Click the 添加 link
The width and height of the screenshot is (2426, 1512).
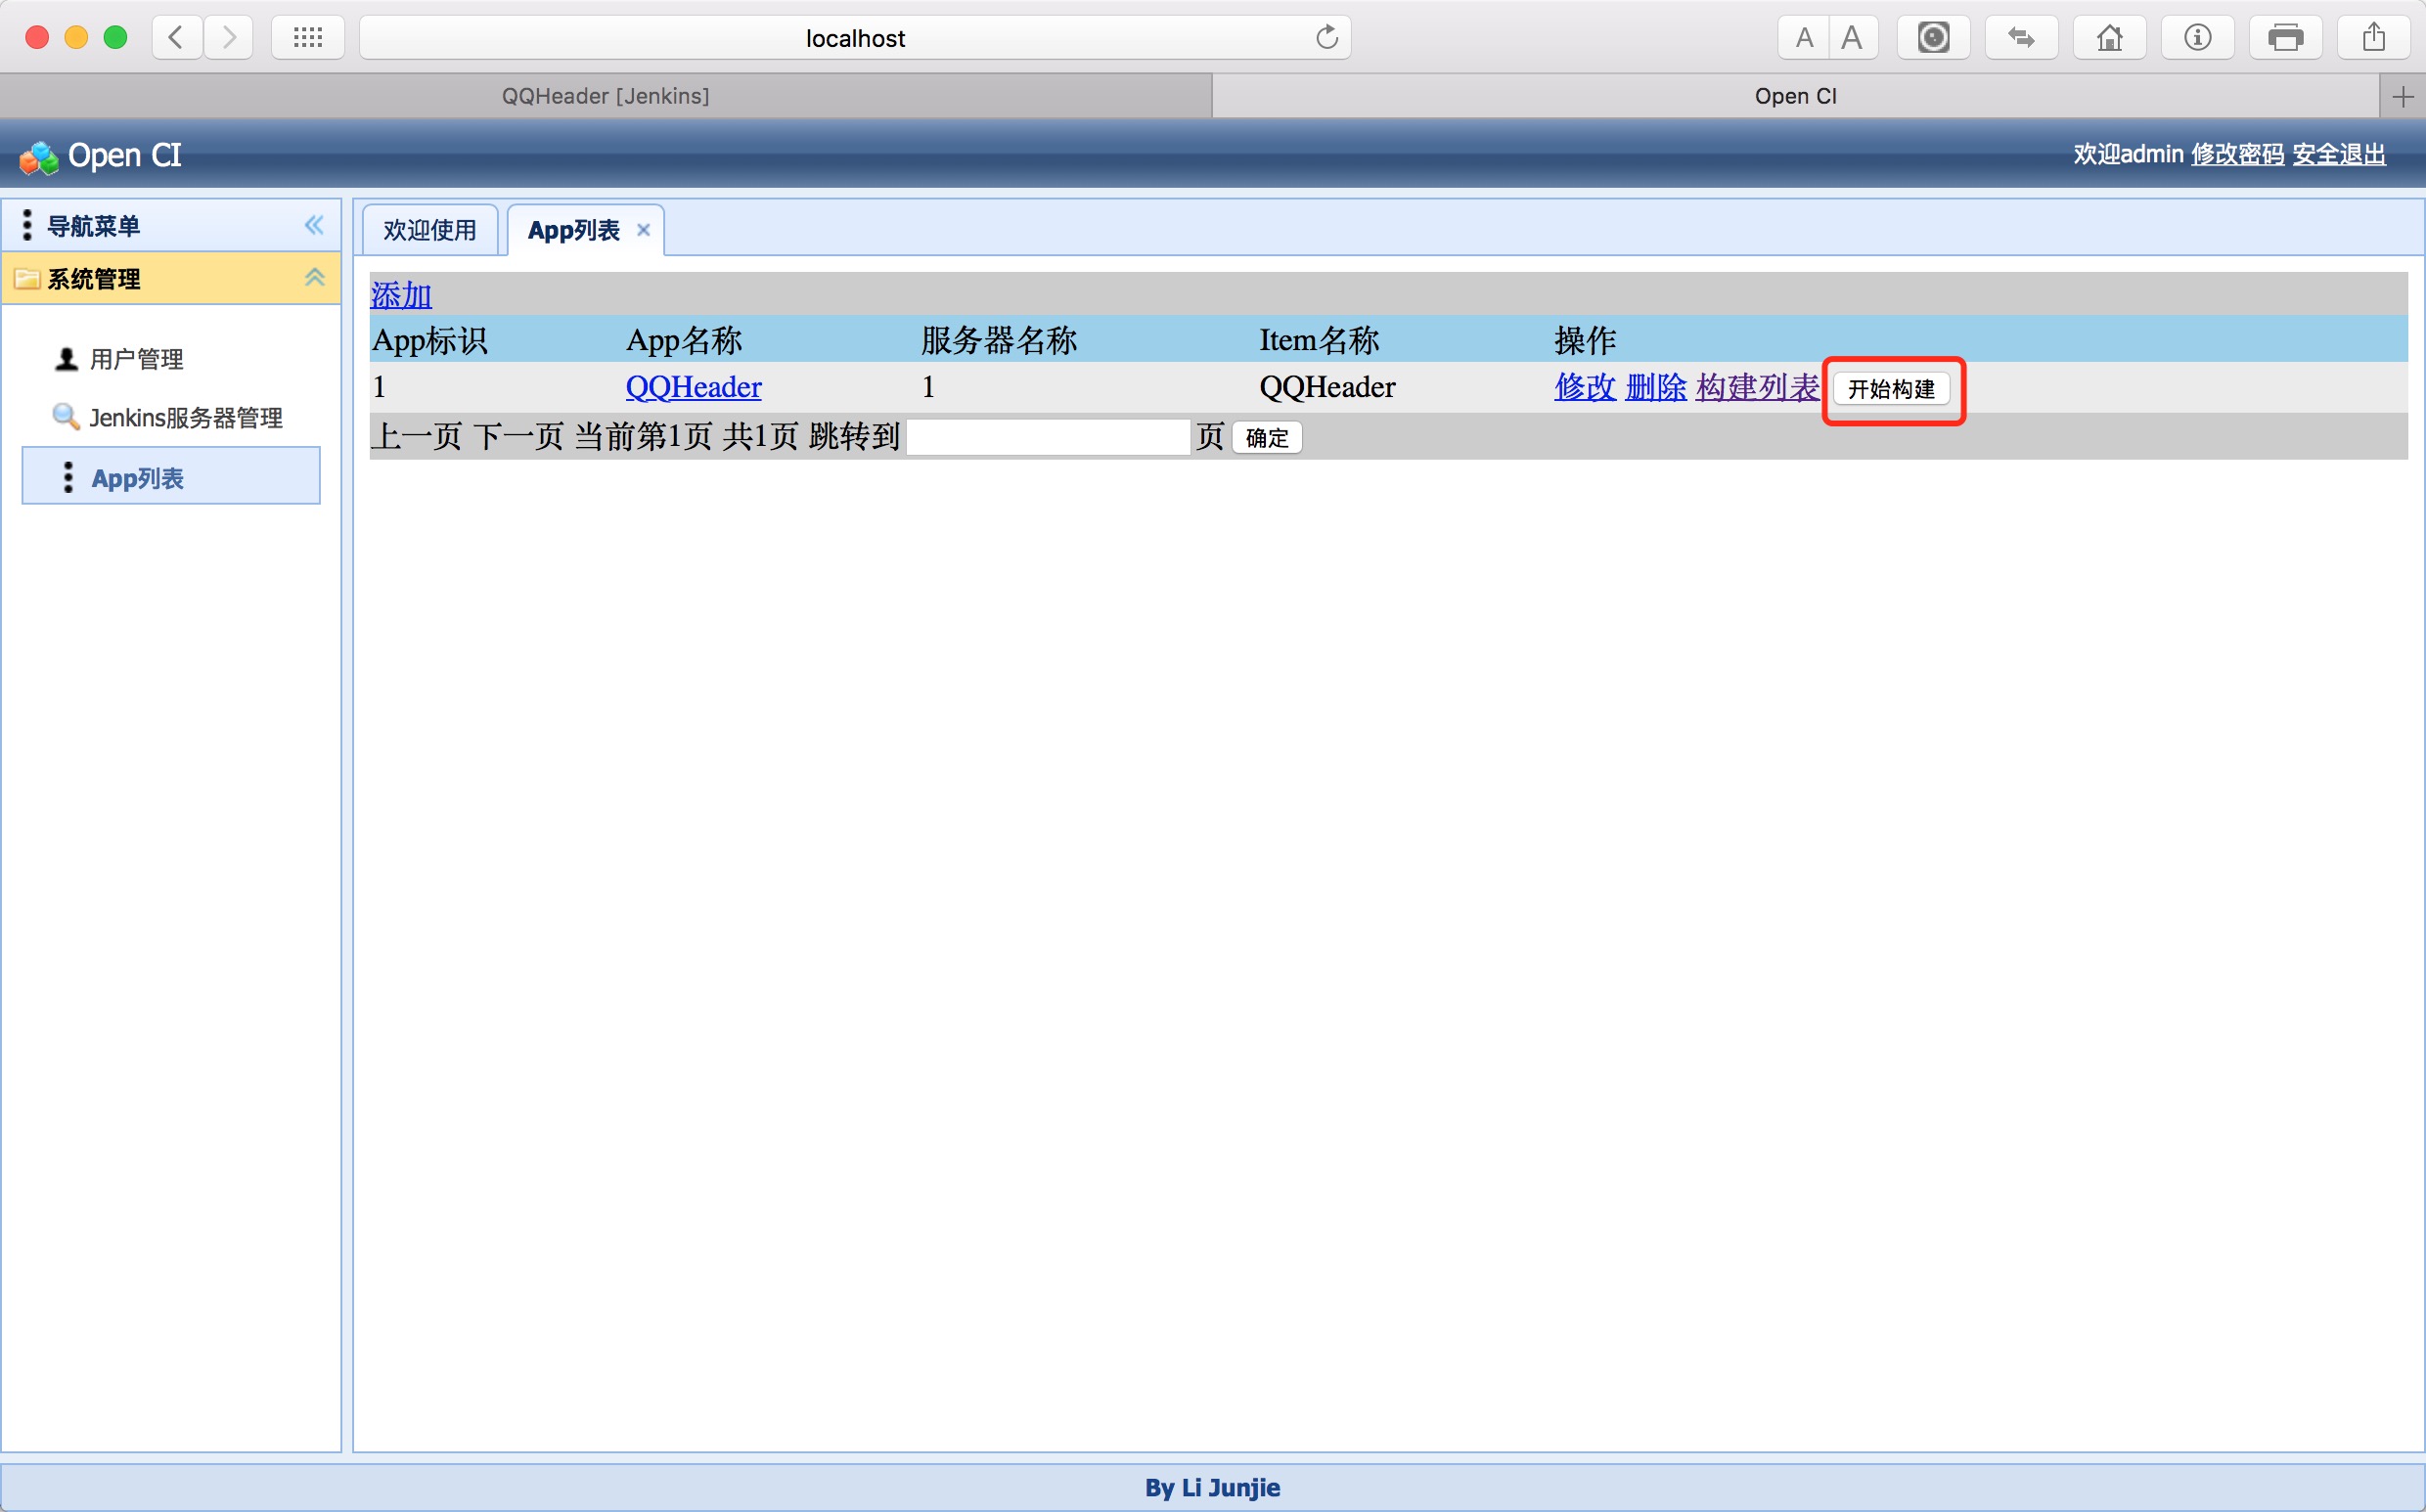tap(401, 295)
